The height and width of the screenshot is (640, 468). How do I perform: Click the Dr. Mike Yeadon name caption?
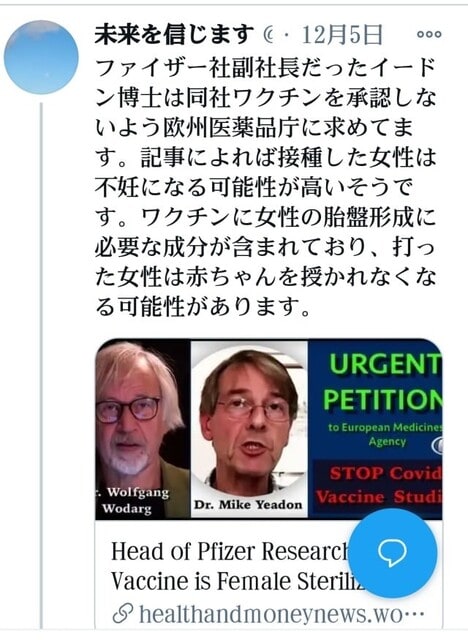(x=248, y=504)
